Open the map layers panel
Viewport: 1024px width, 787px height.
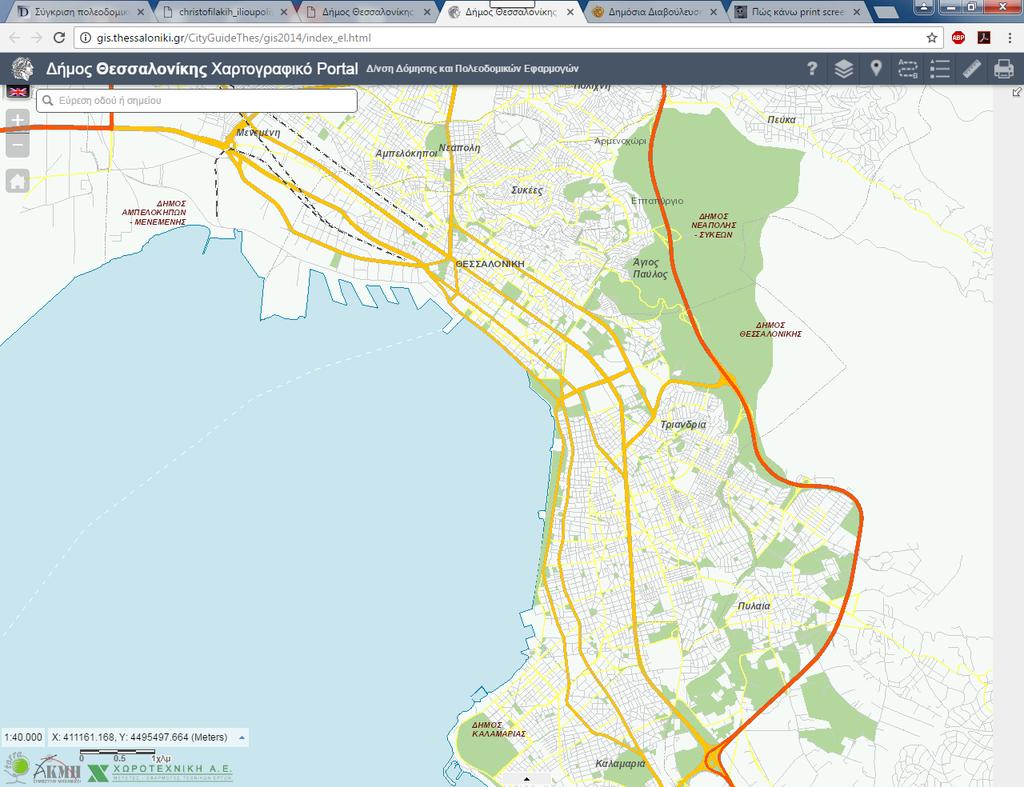point(844,69)
